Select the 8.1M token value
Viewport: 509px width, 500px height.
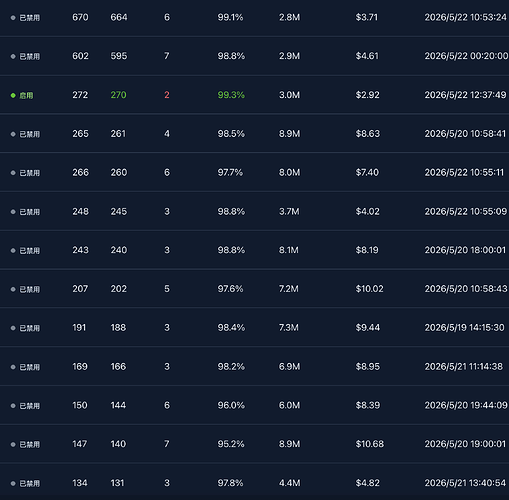[x=289, y=250]
